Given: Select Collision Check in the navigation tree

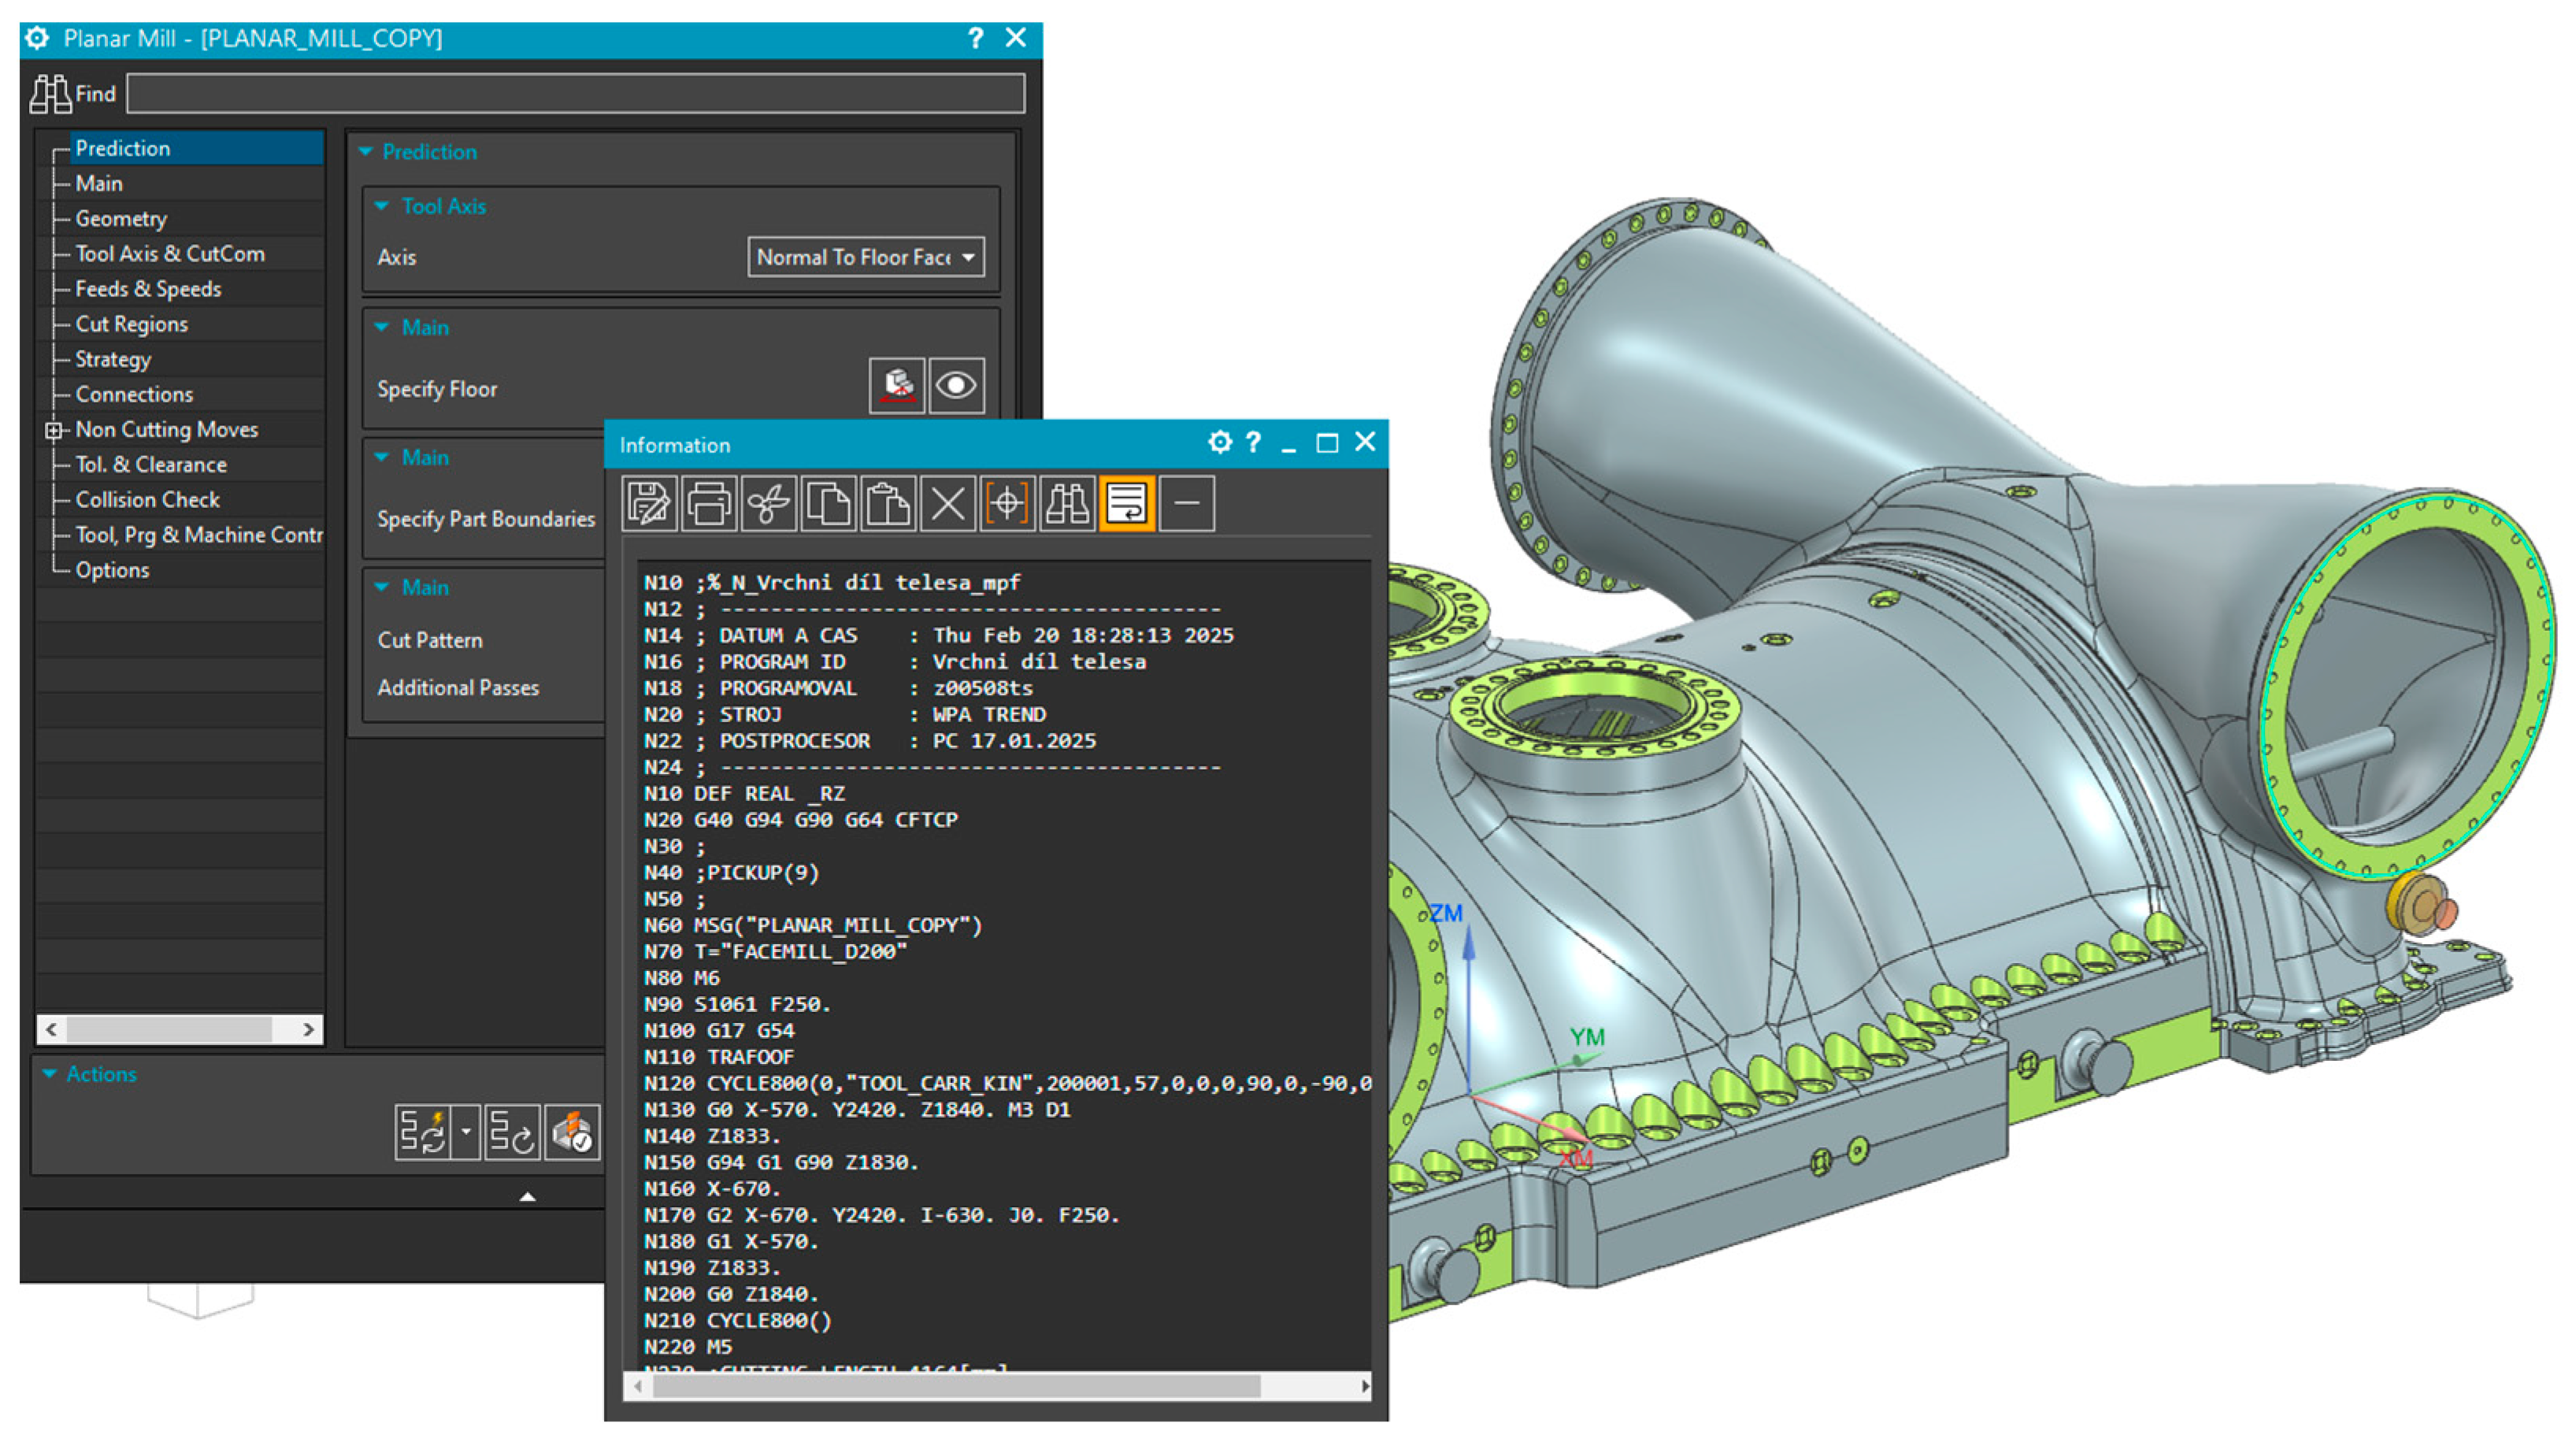Looking at the screenshot, I should (x=147, y=500).
